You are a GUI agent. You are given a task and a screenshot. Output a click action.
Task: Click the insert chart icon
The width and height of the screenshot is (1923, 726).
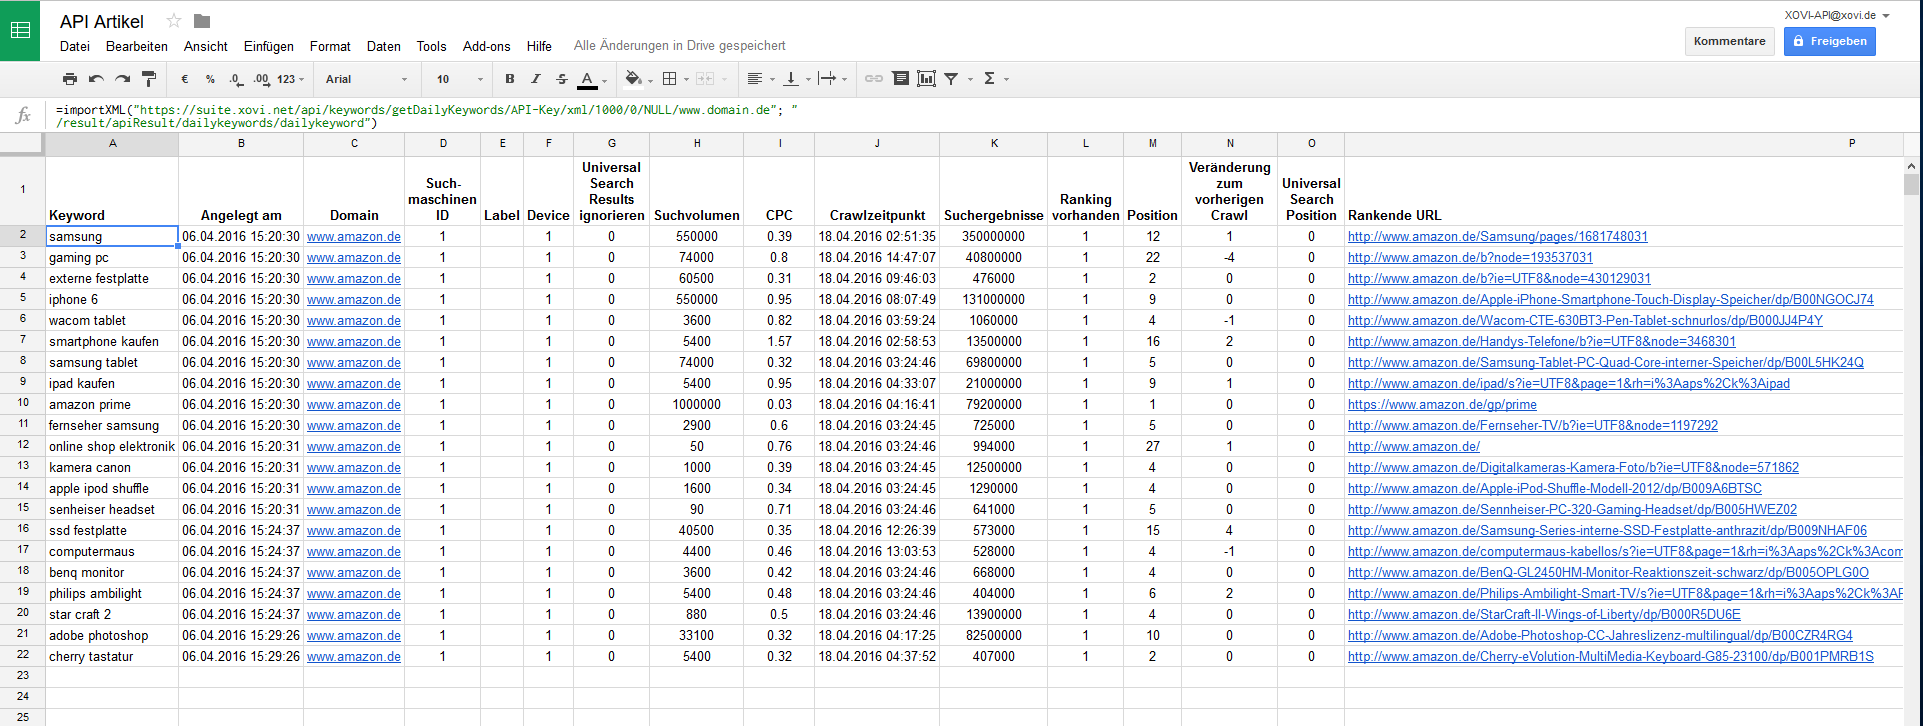pos(927,79)
